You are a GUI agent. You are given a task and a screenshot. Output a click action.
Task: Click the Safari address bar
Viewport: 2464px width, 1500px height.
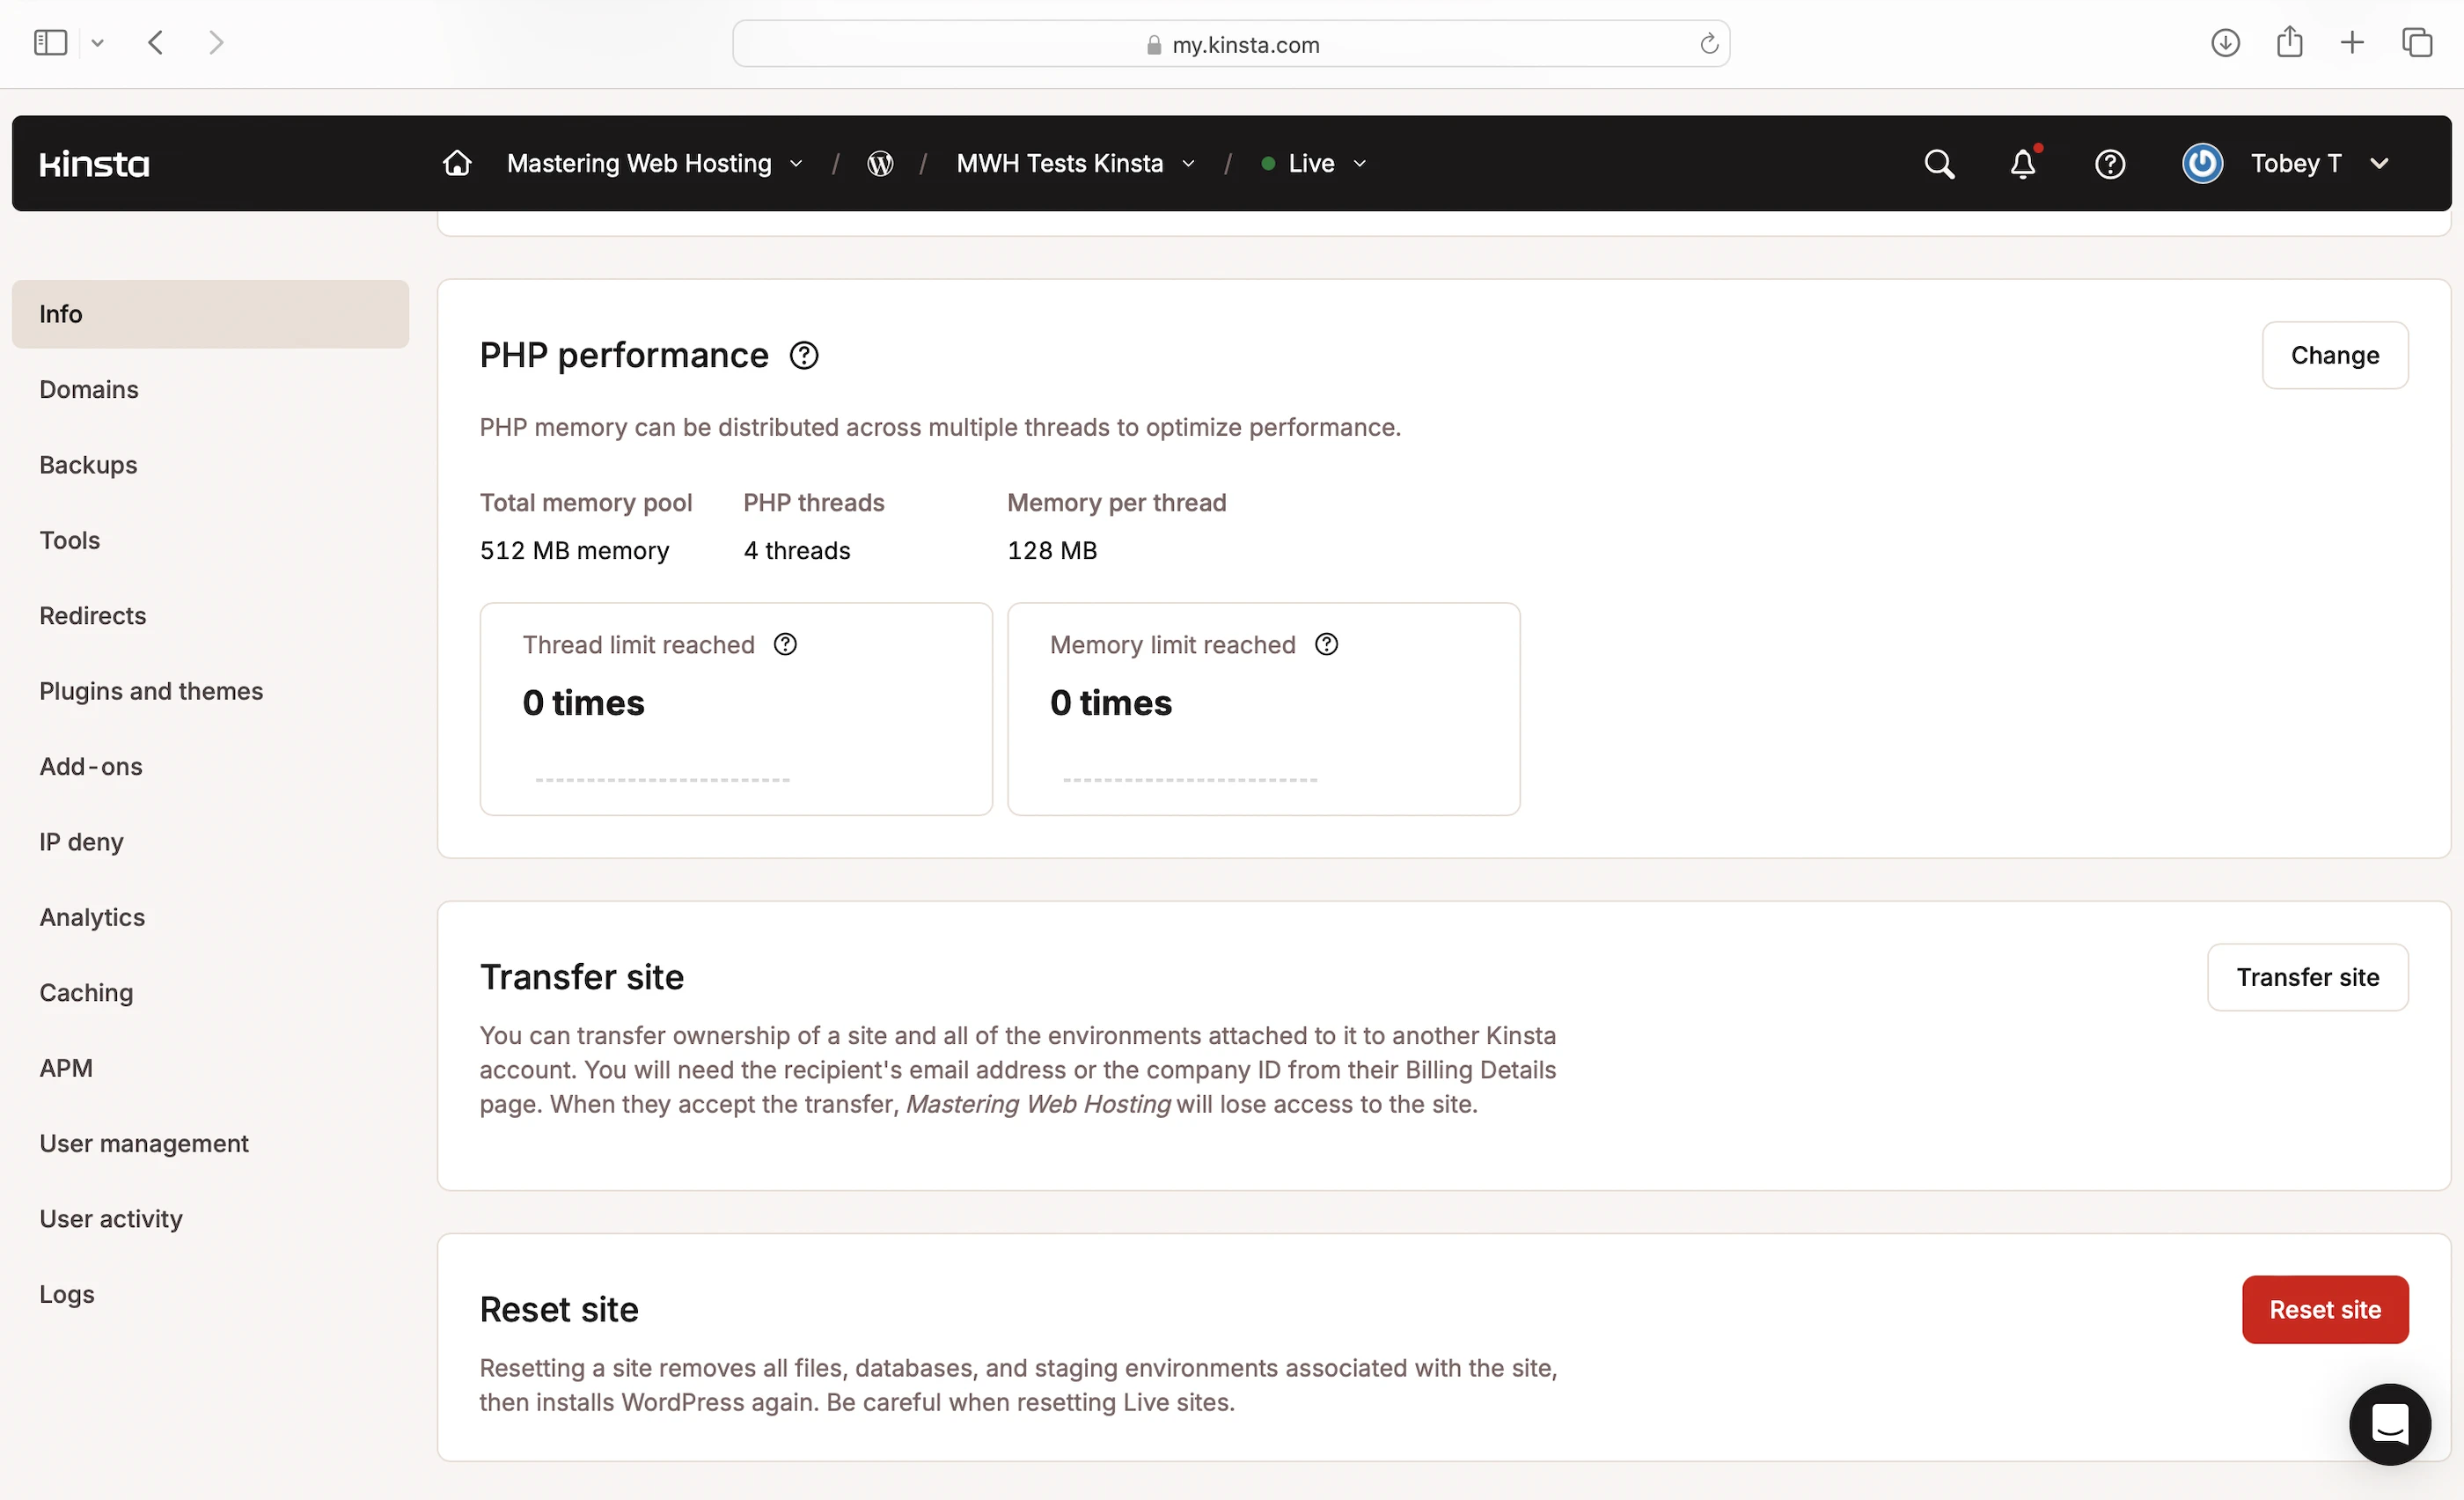pos(1231,44)
